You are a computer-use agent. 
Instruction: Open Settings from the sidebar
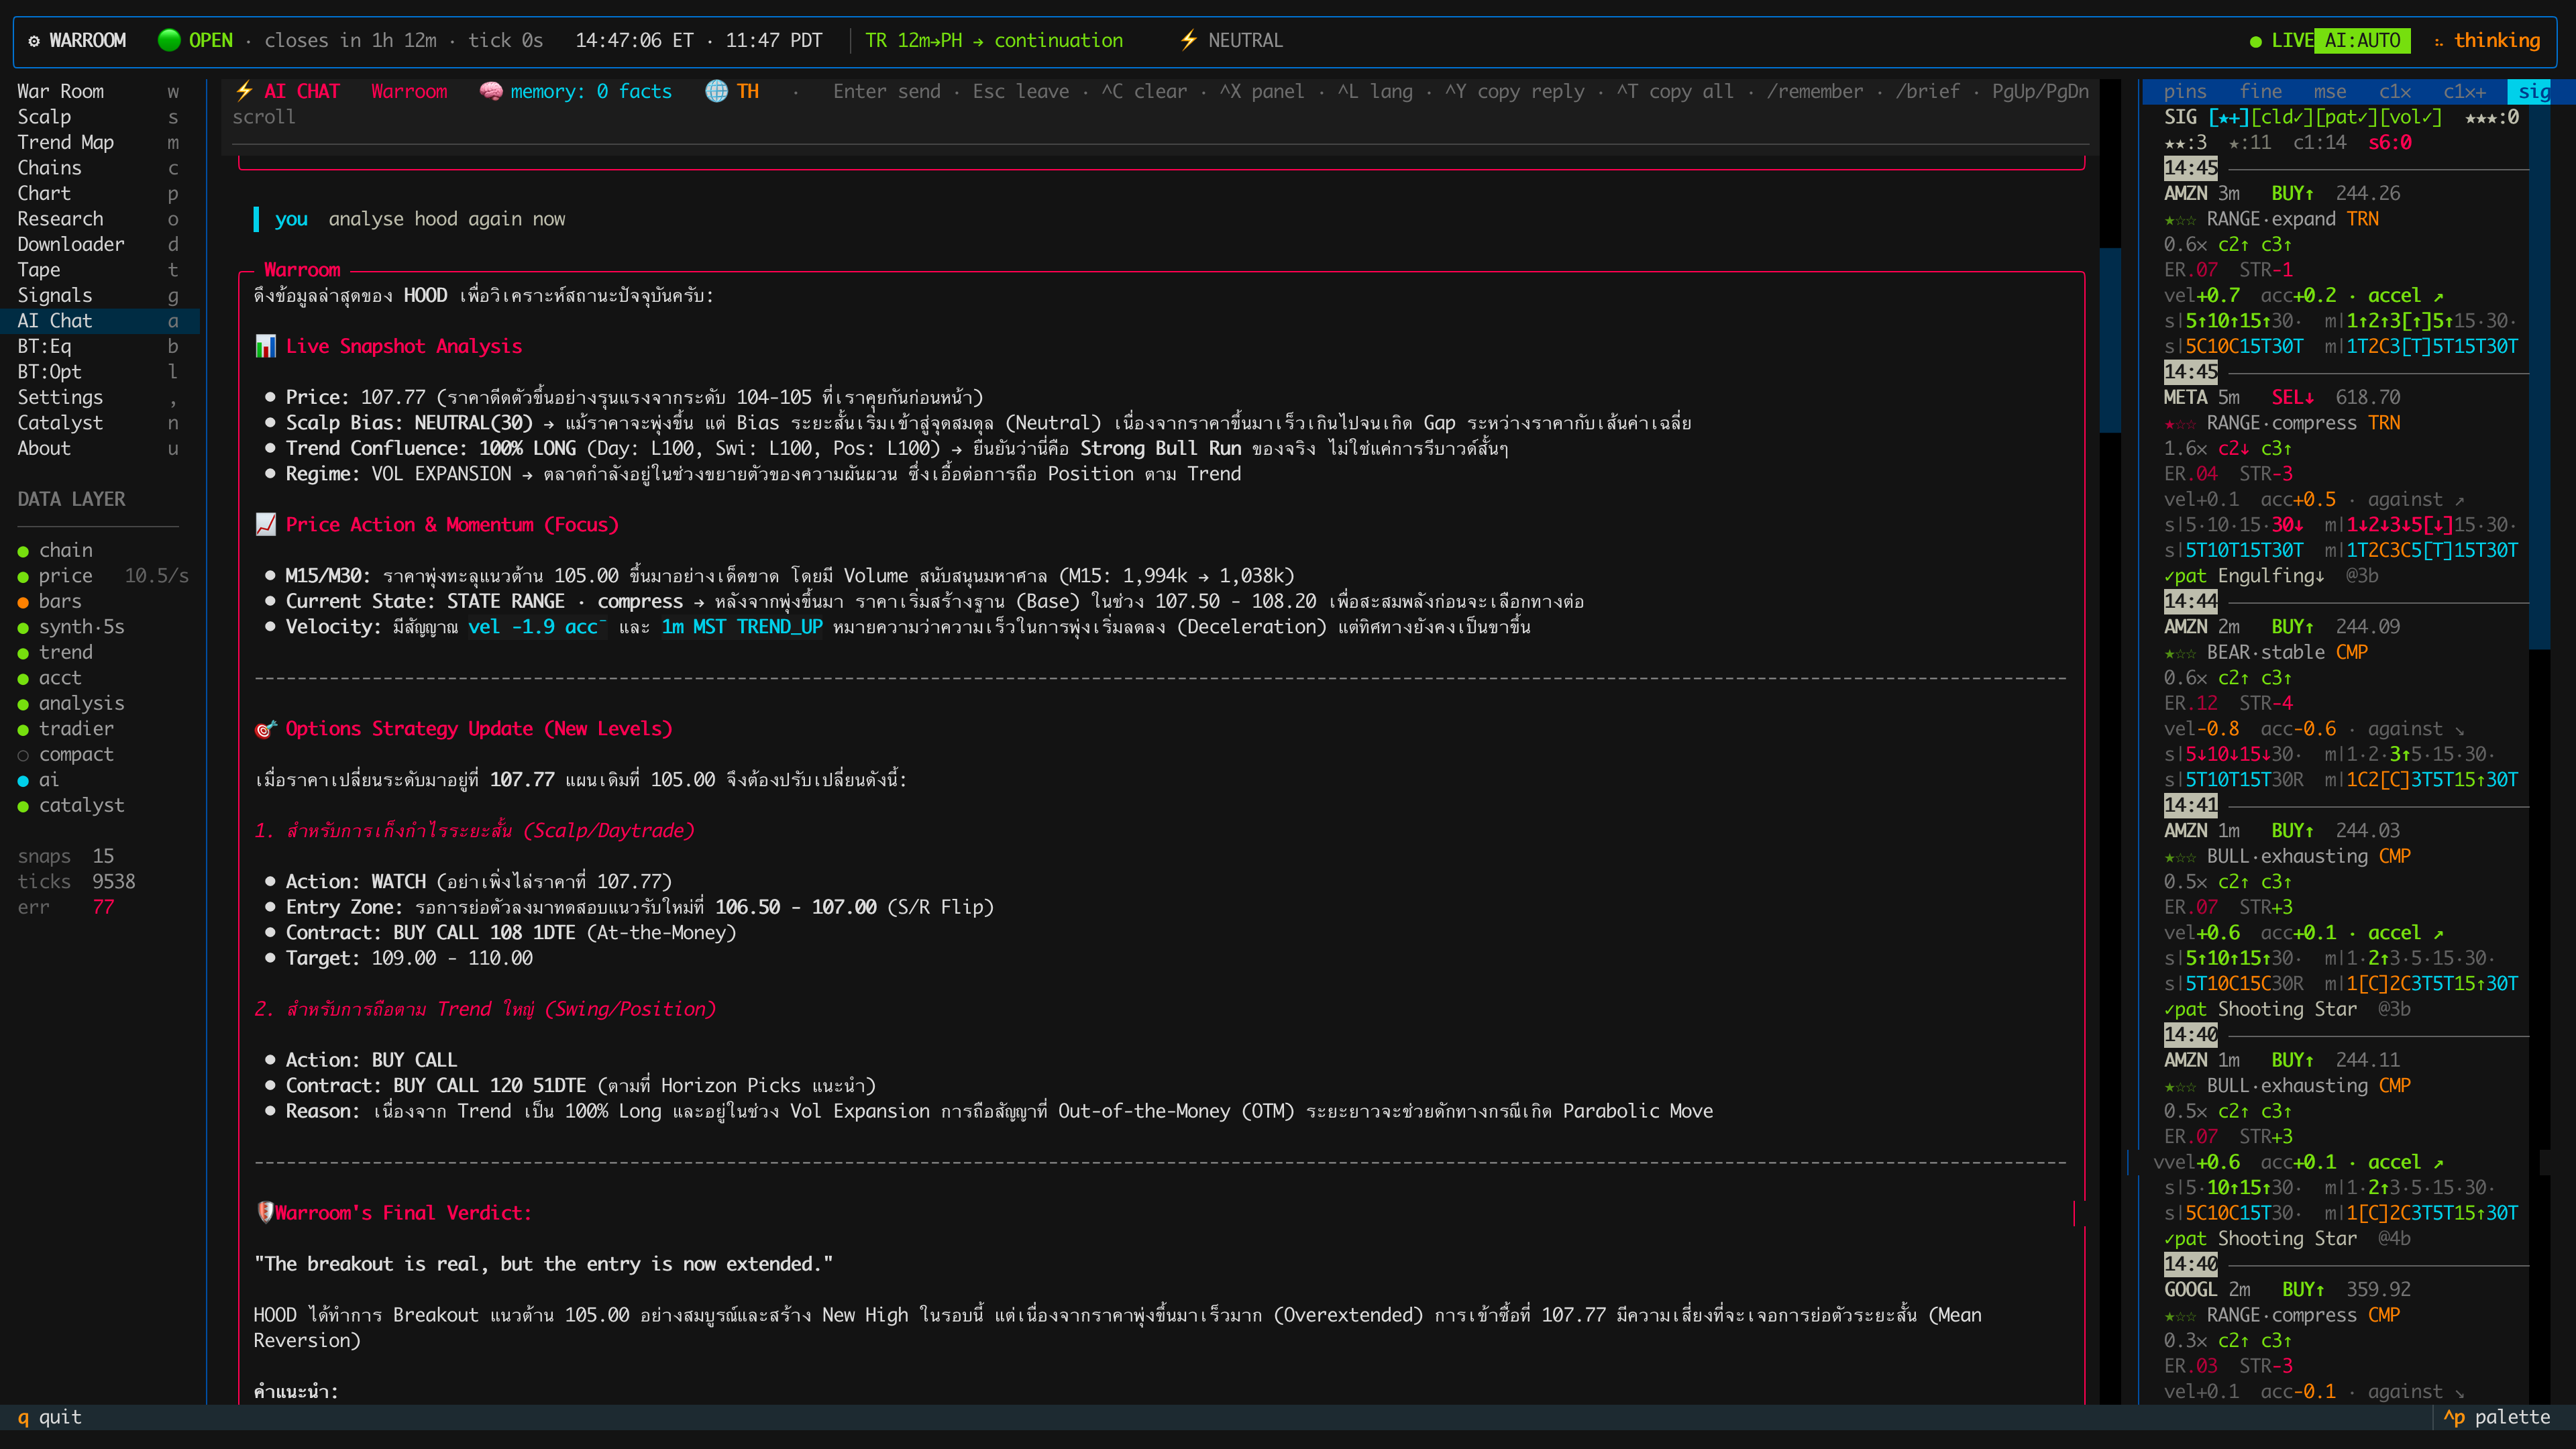(x=100, y=397)
